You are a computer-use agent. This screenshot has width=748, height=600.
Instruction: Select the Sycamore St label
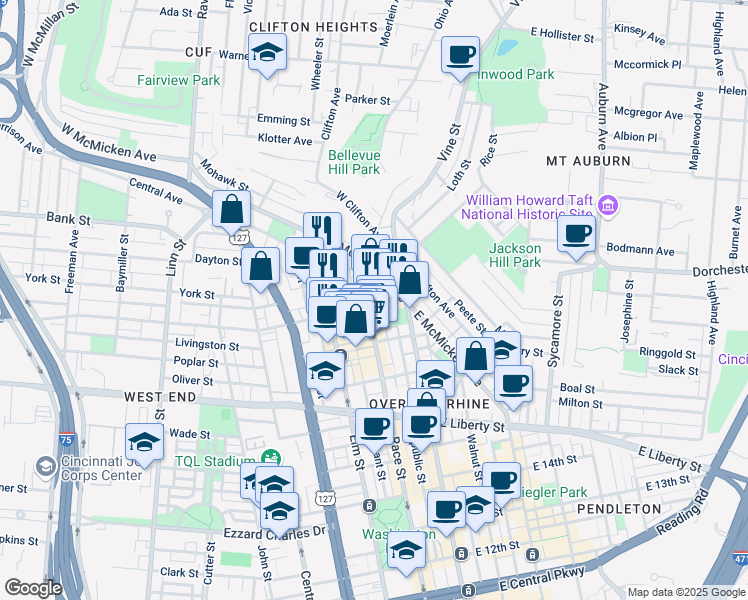tap(555, 331)
